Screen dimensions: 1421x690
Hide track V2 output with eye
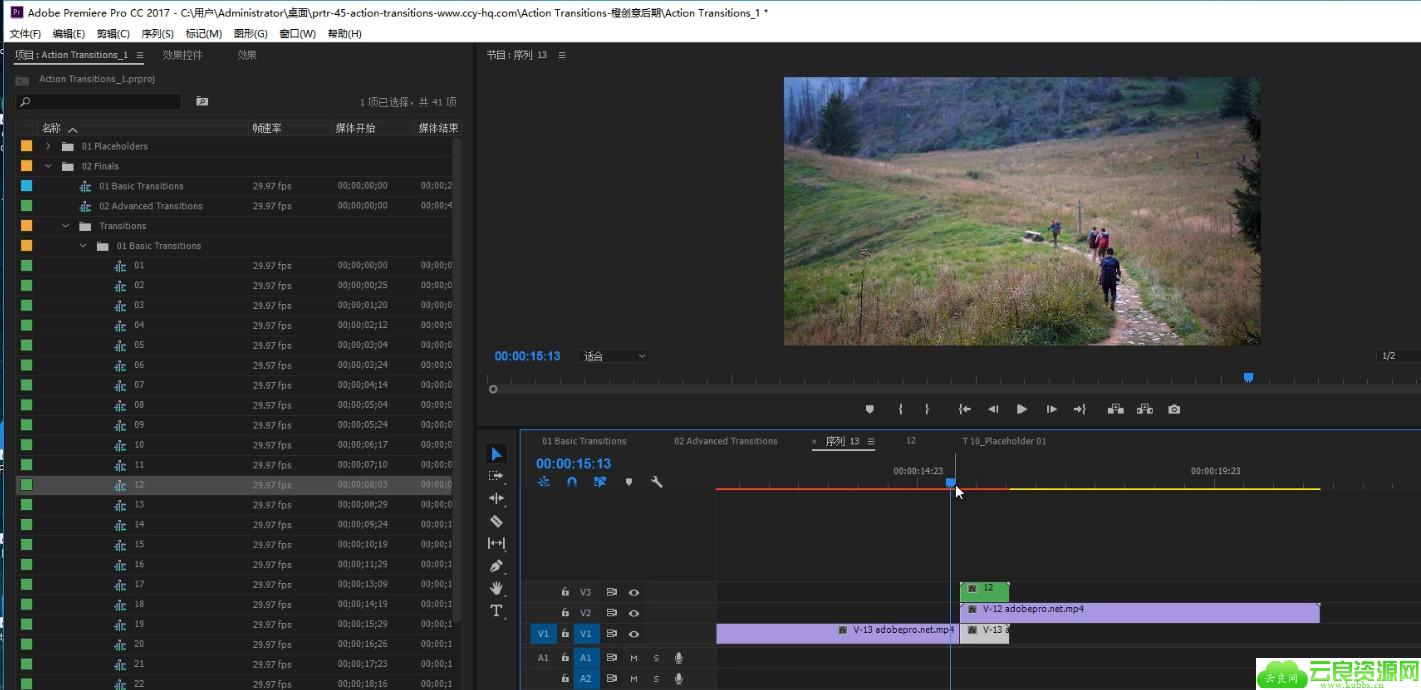pyautogui.click(x=633, y=613)
